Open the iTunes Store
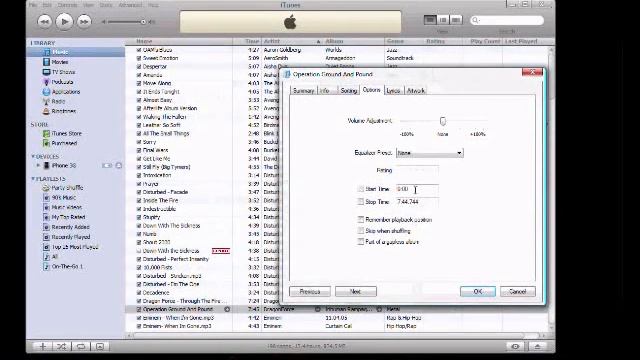This screenshot has width=640, height=360. pyautogui.click(x=66, y=133)
